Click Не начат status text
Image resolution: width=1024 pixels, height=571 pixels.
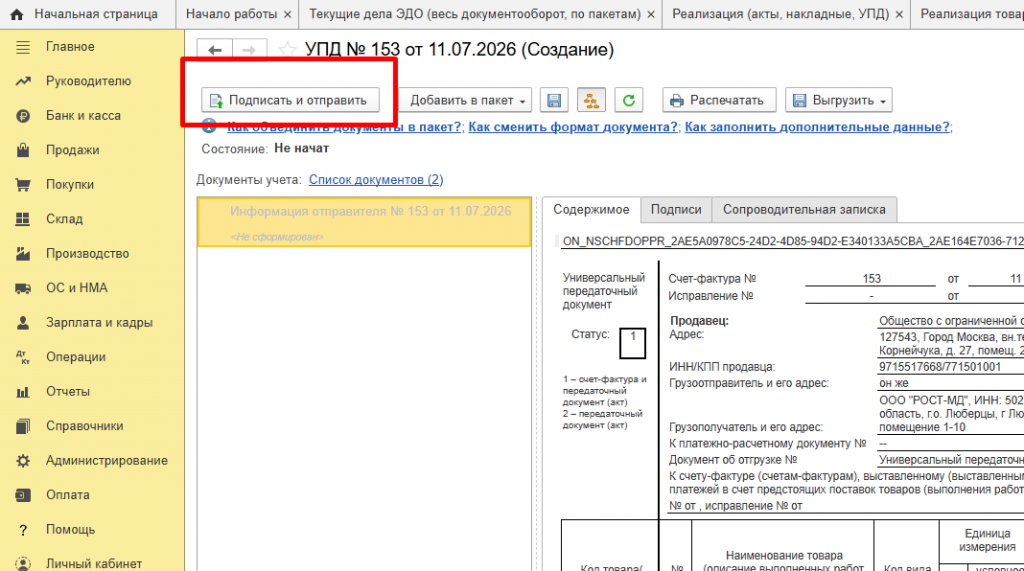[302, 149]
